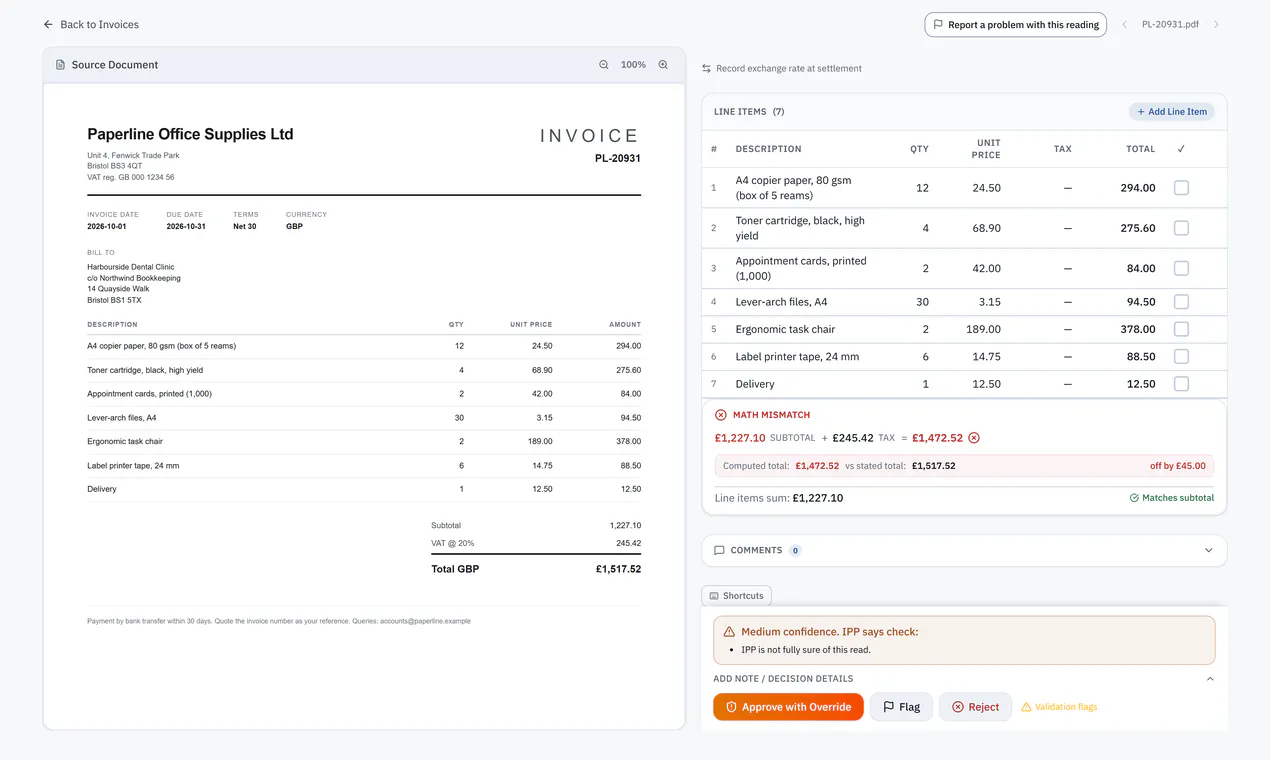Viewport: 1270px width, 760px height.
Task: Collapse the Add Note / Decision Details section
Action: 1210,679
